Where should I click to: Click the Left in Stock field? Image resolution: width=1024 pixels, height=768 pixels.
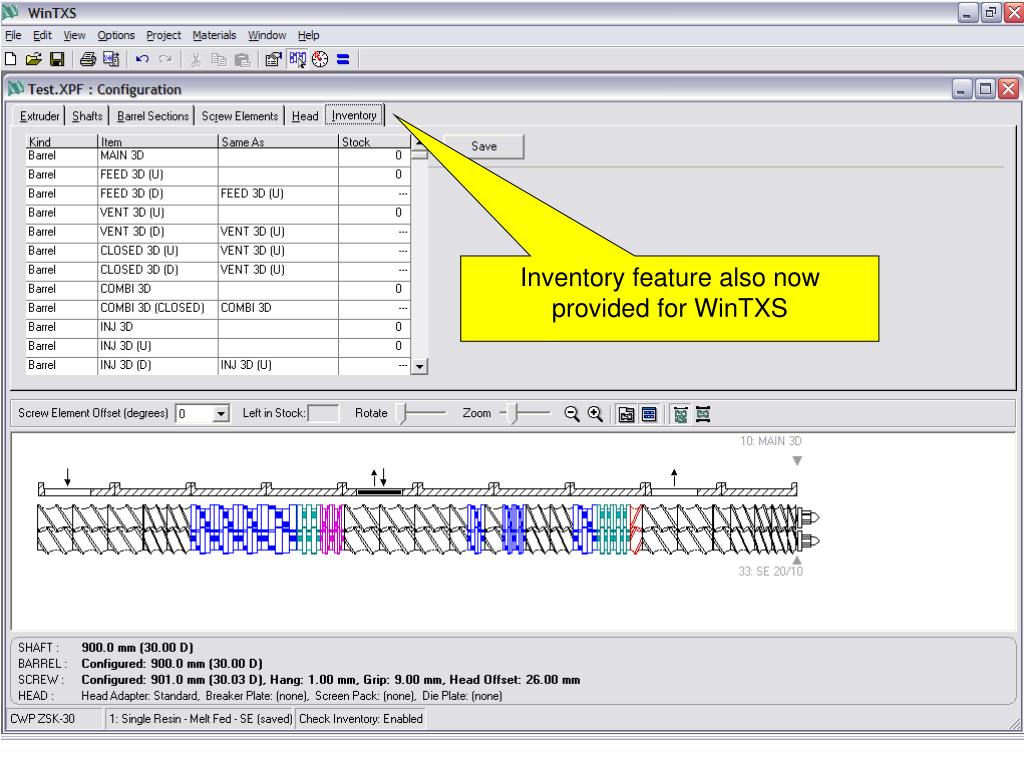click(323, 413)
